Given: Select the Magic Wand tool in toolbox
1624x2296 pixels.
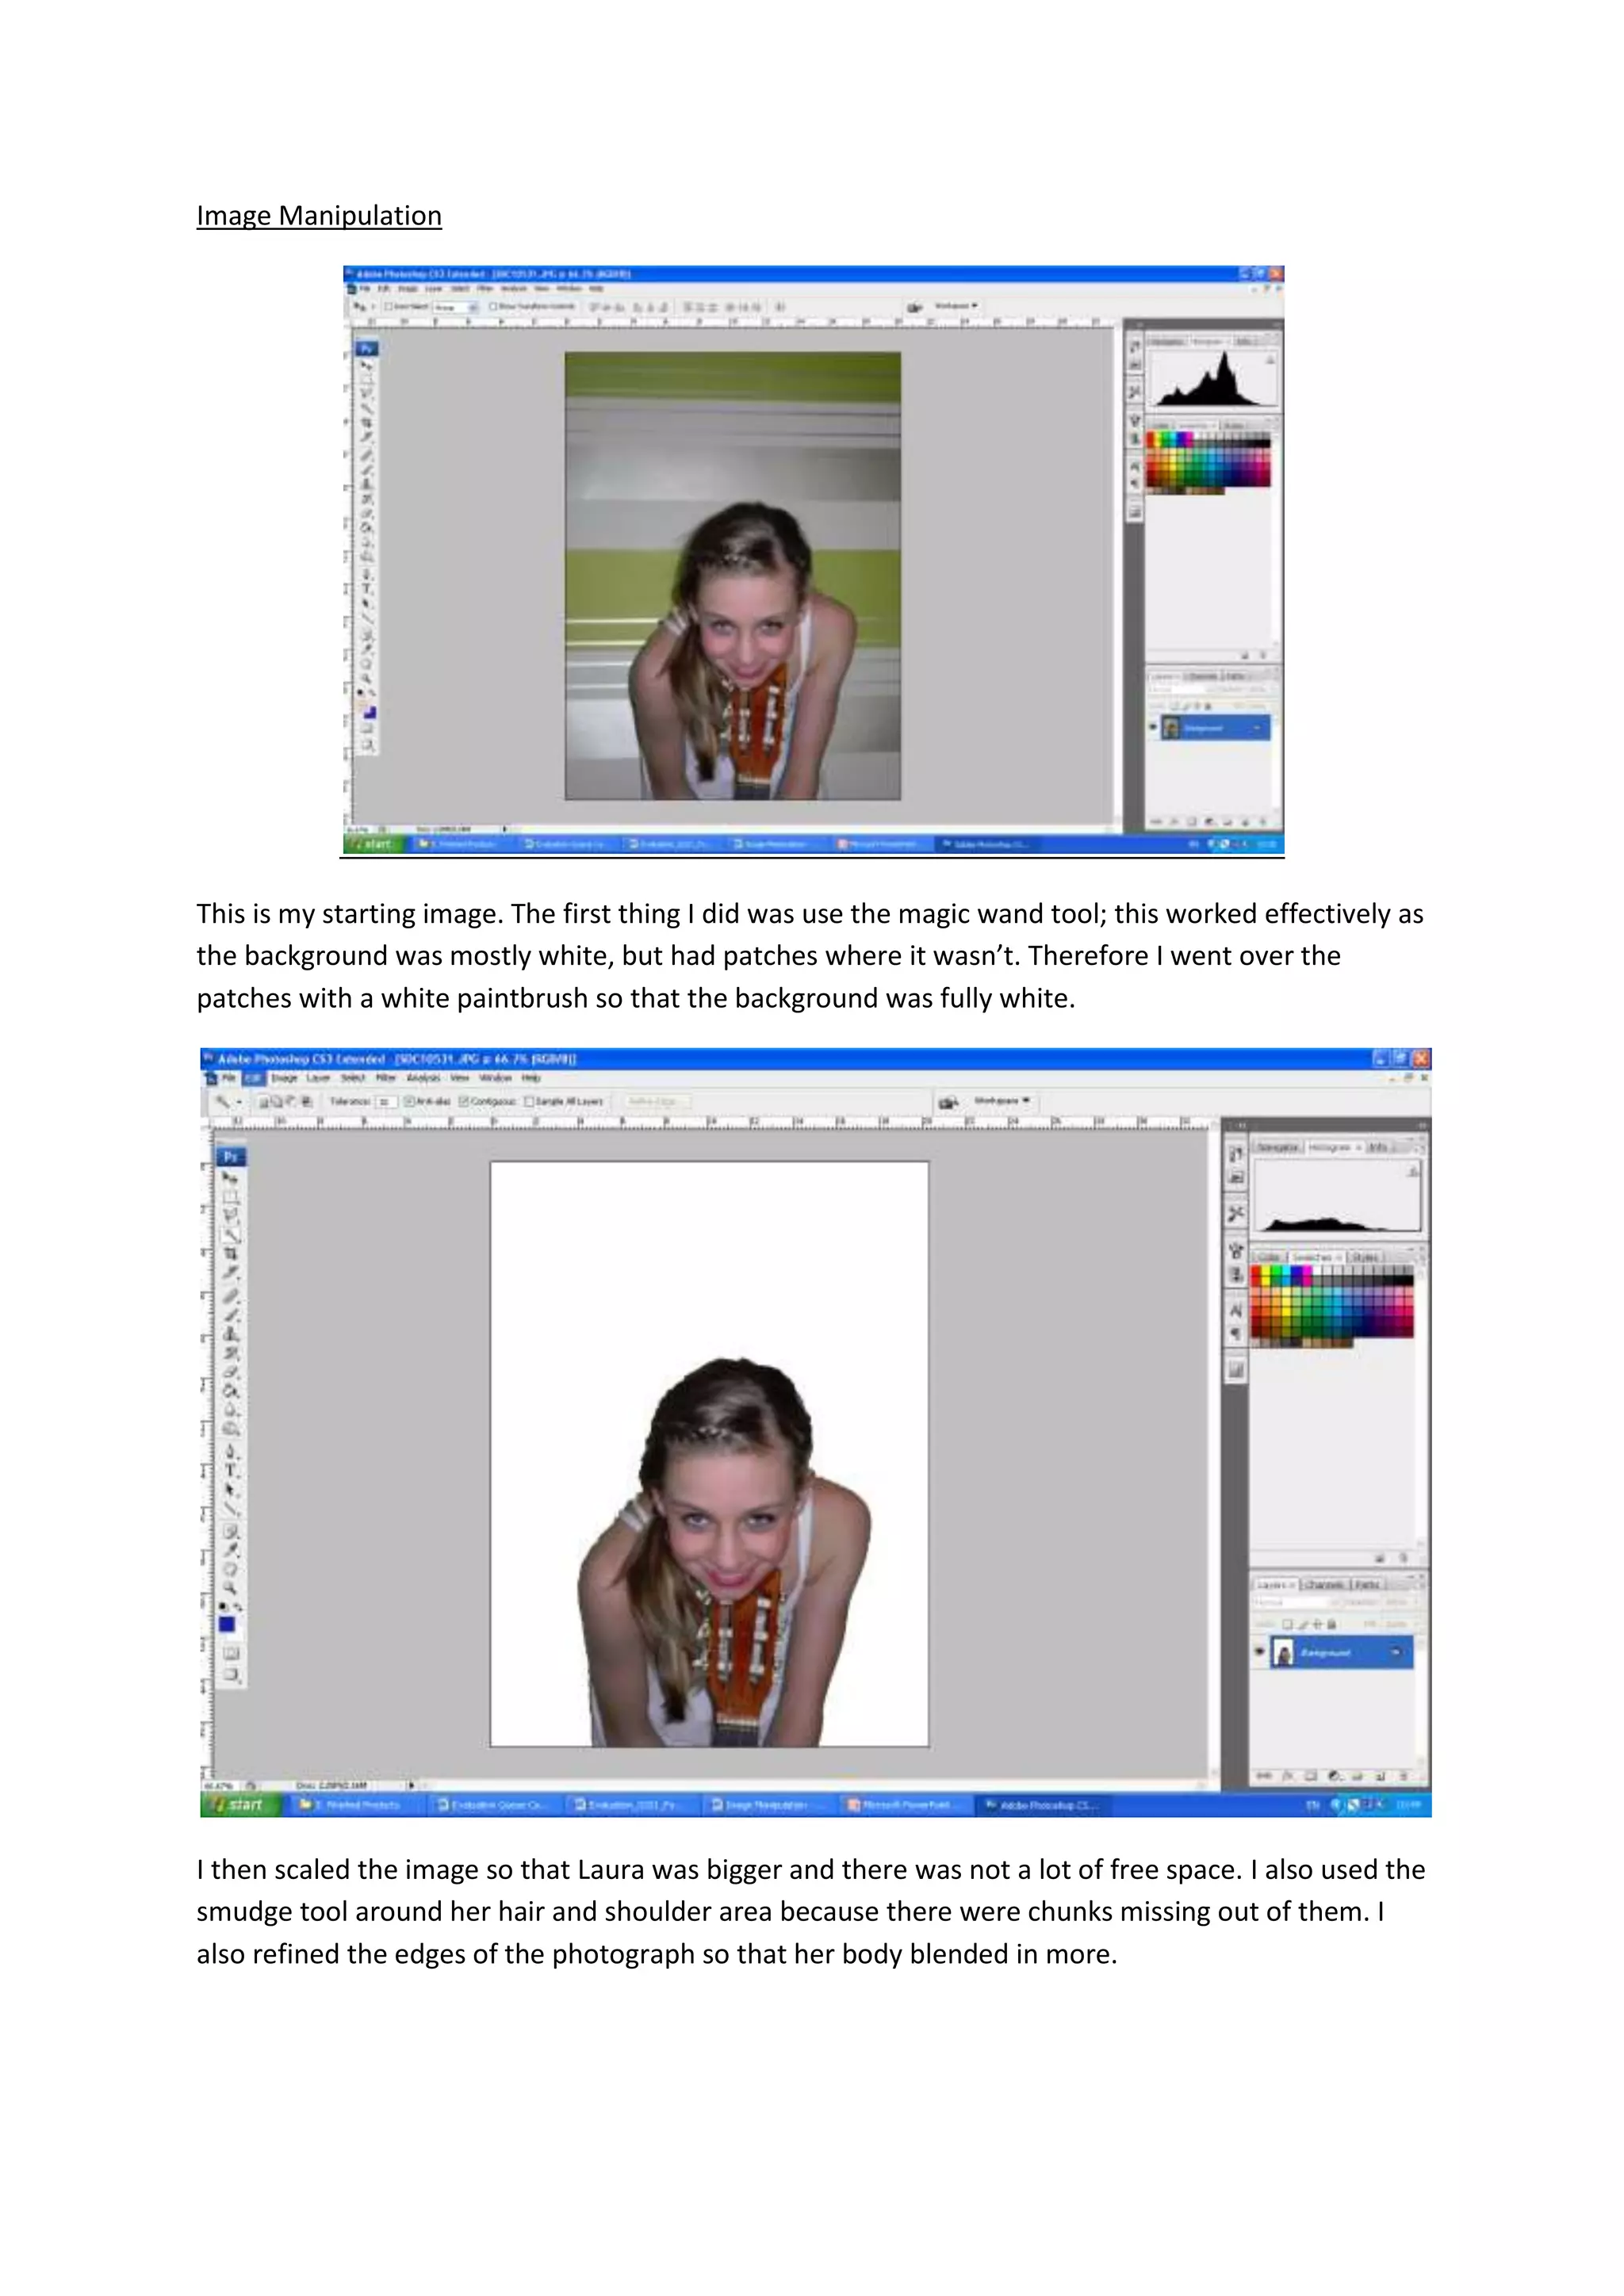Looking at the screenshot, I should coord(231,1235).
